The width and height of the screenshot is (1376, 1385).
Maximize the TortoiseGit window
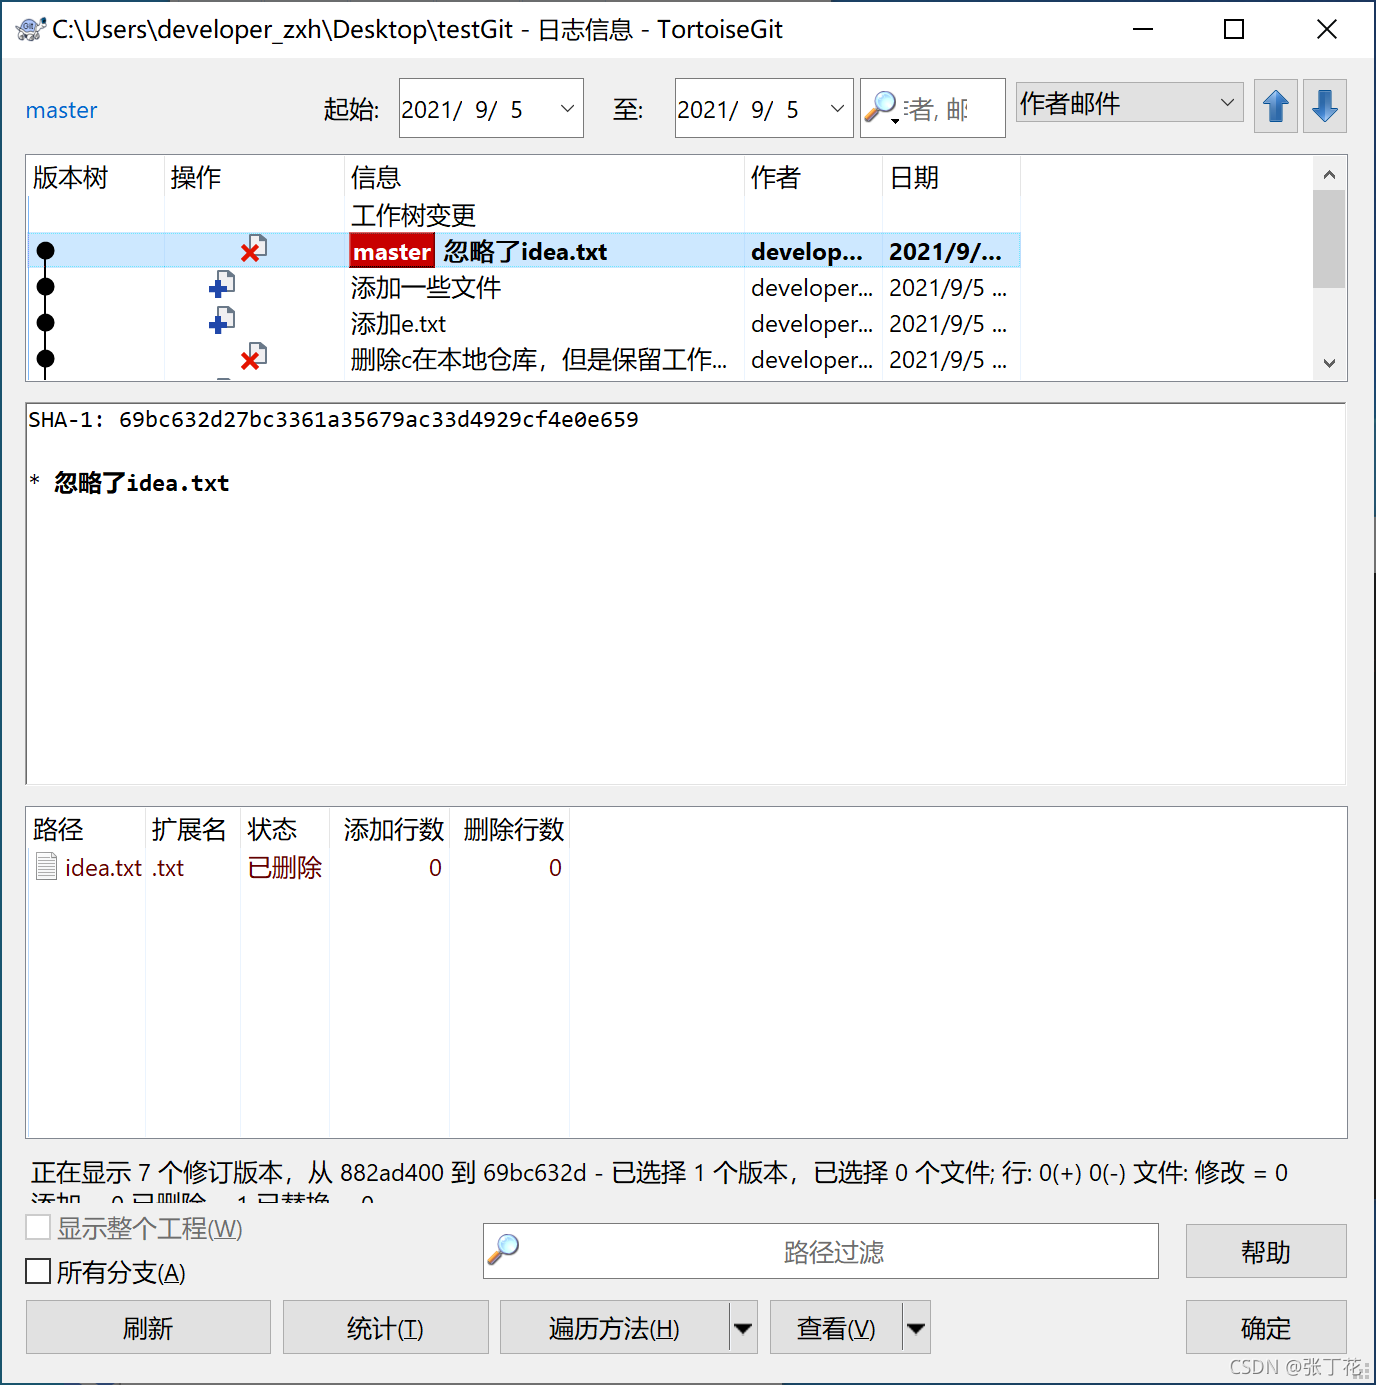pyautogui.click(x=1234, y=29)
